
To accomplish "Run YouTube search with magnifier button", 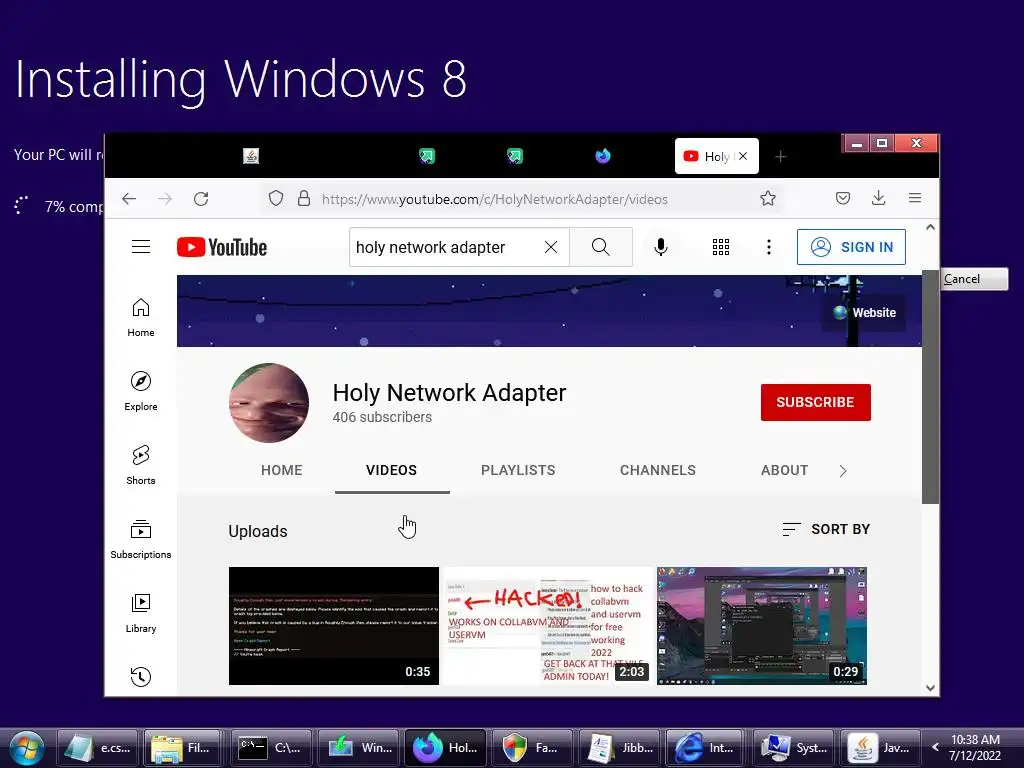I will tap(601, 247).
